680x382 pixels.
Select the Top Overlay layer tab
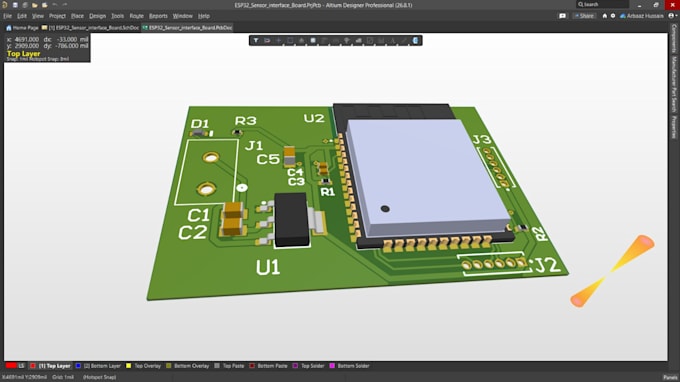tap(144, 366)
